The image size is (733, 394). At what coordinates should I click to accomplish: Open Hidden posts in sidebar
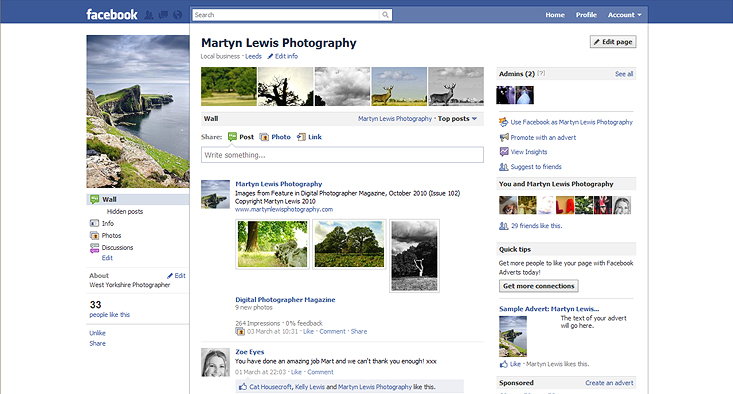coord(125,212)
